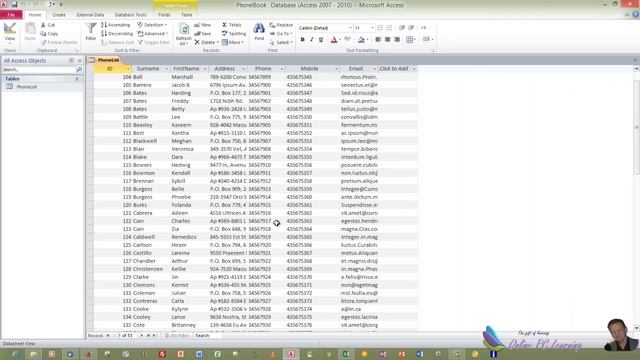Sort records Descending
Viewport: 640px width, 360px height.
click(117, 33)
